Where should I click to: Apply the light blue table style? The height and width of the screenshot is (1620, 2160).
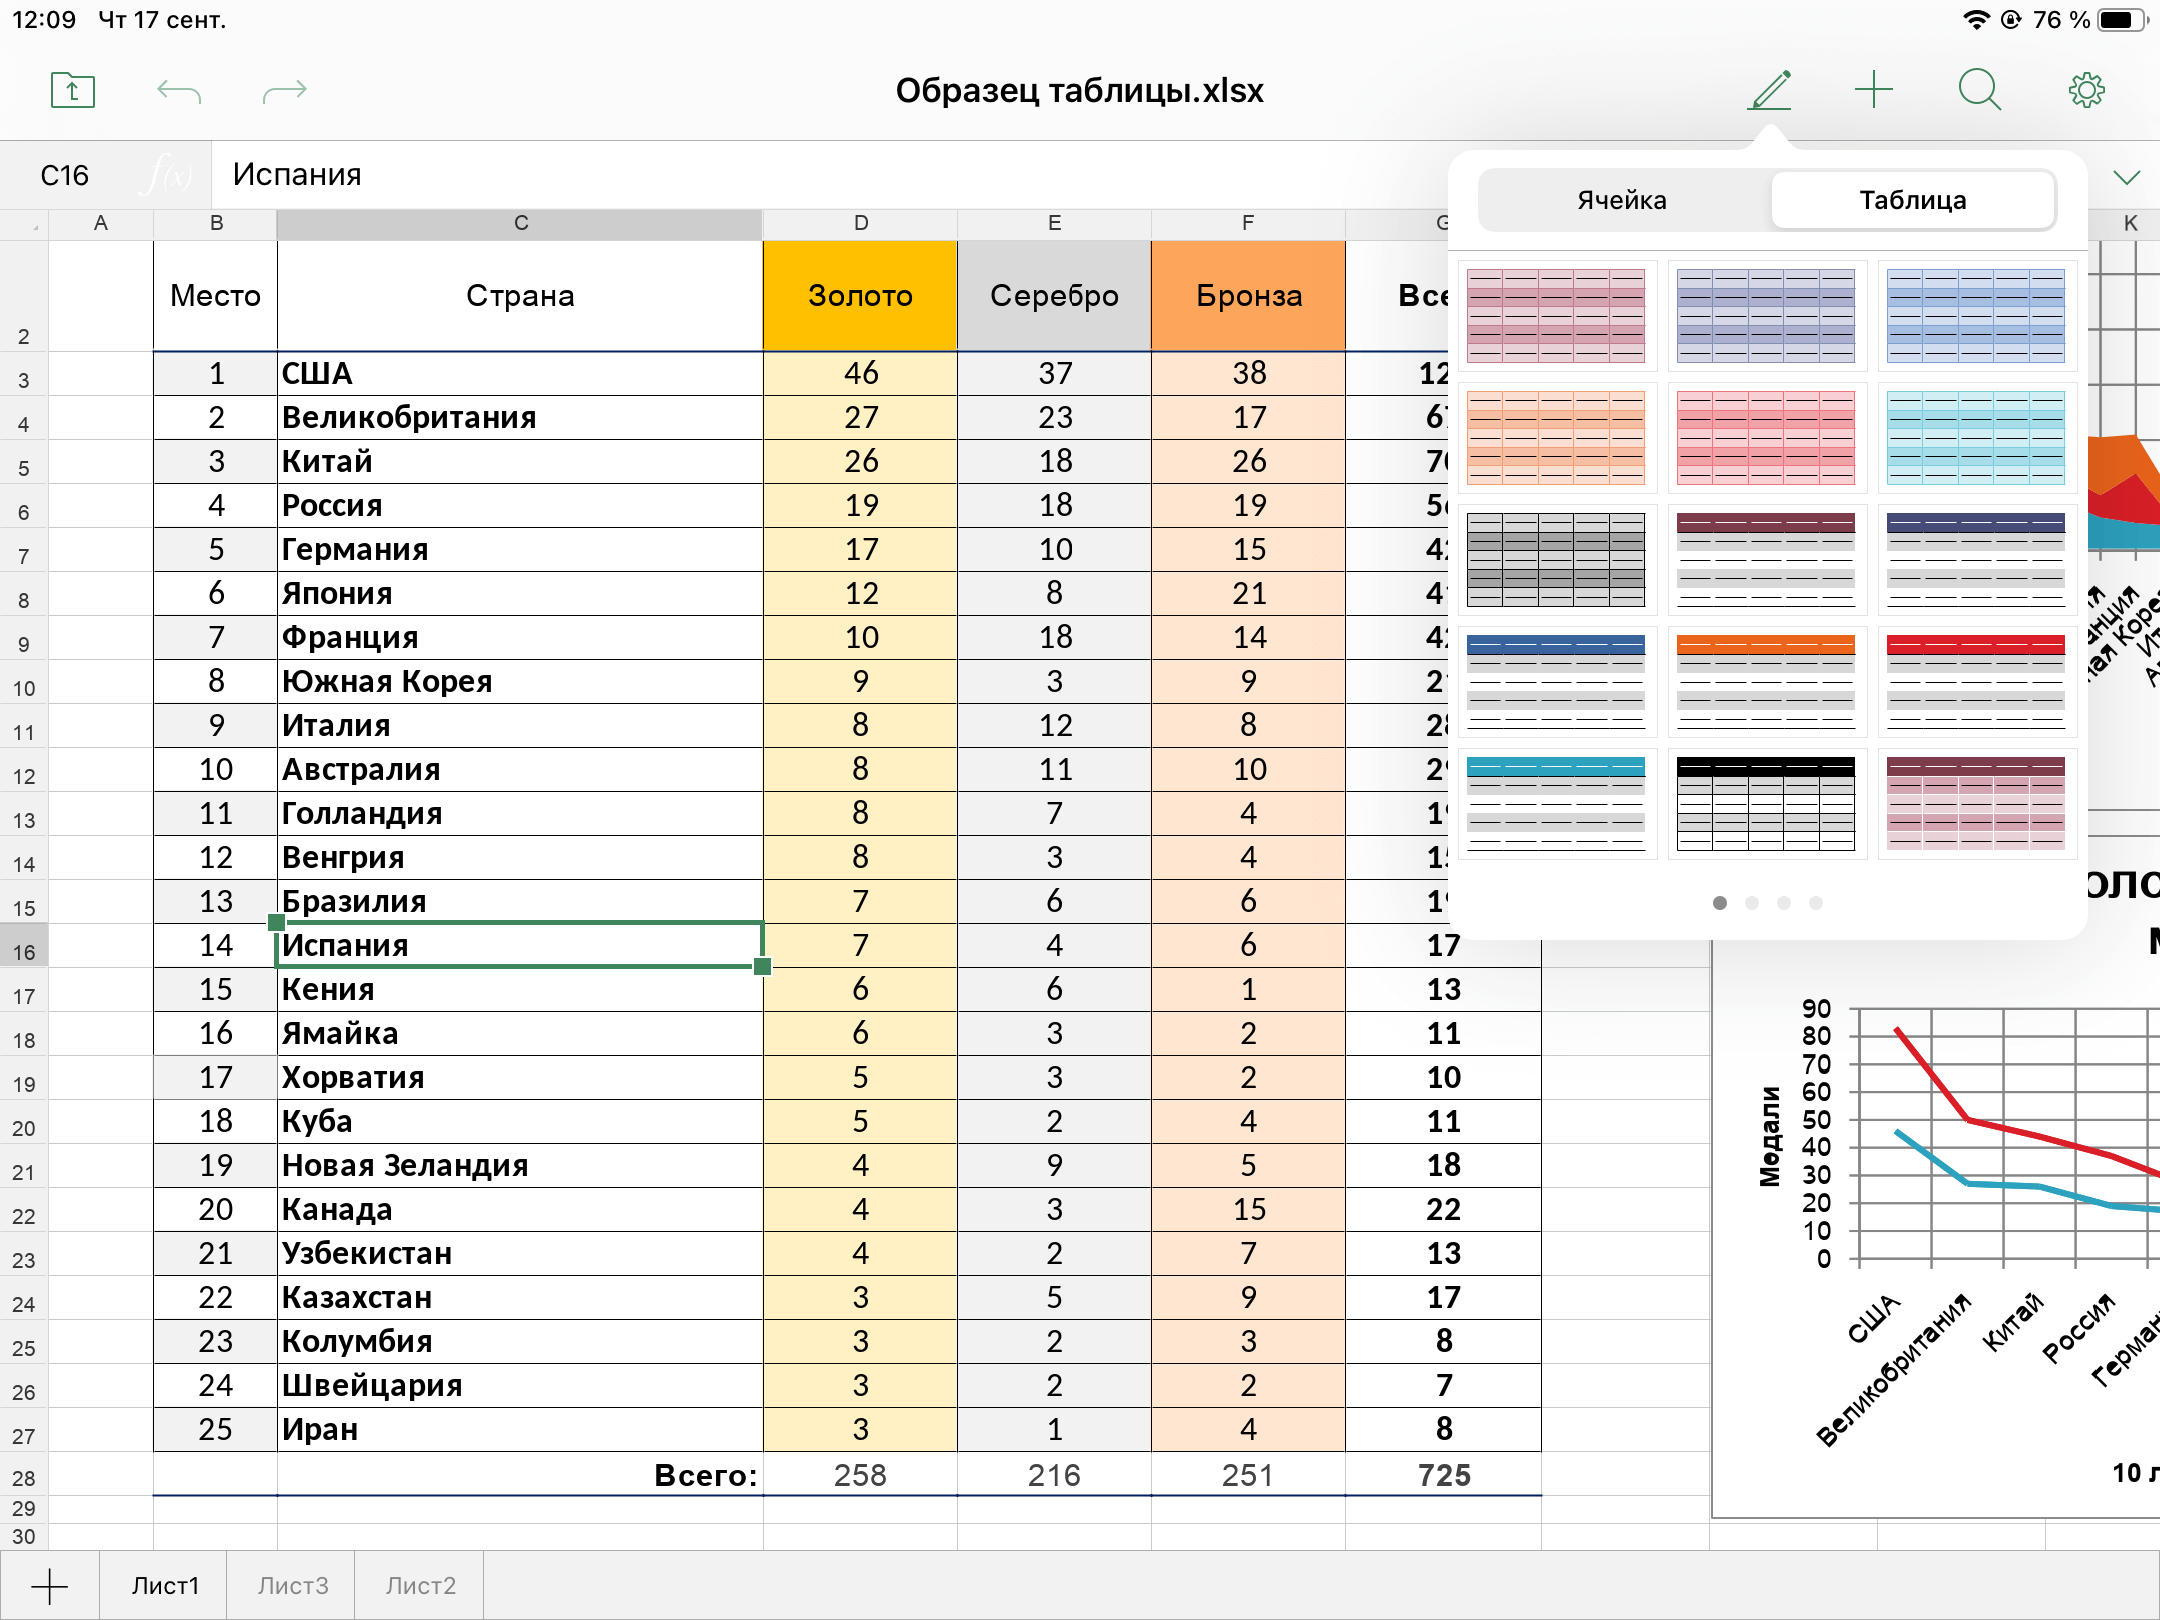[1976, 316]
